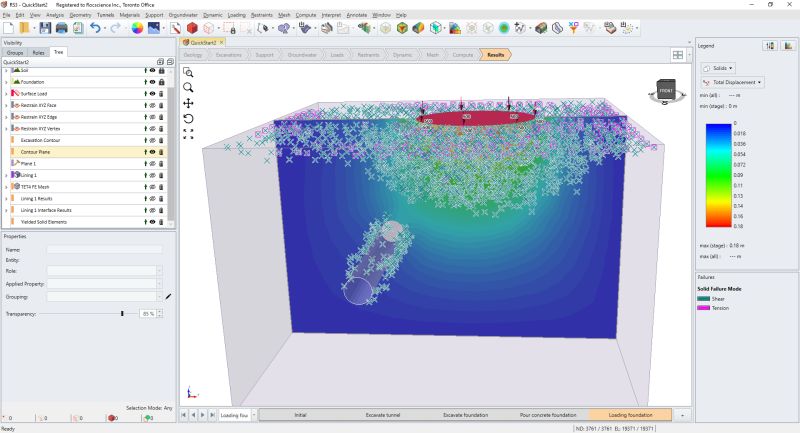Click the collapse all icon in tree header
Viewport: 800px width, 433px height.
point(170,62)
